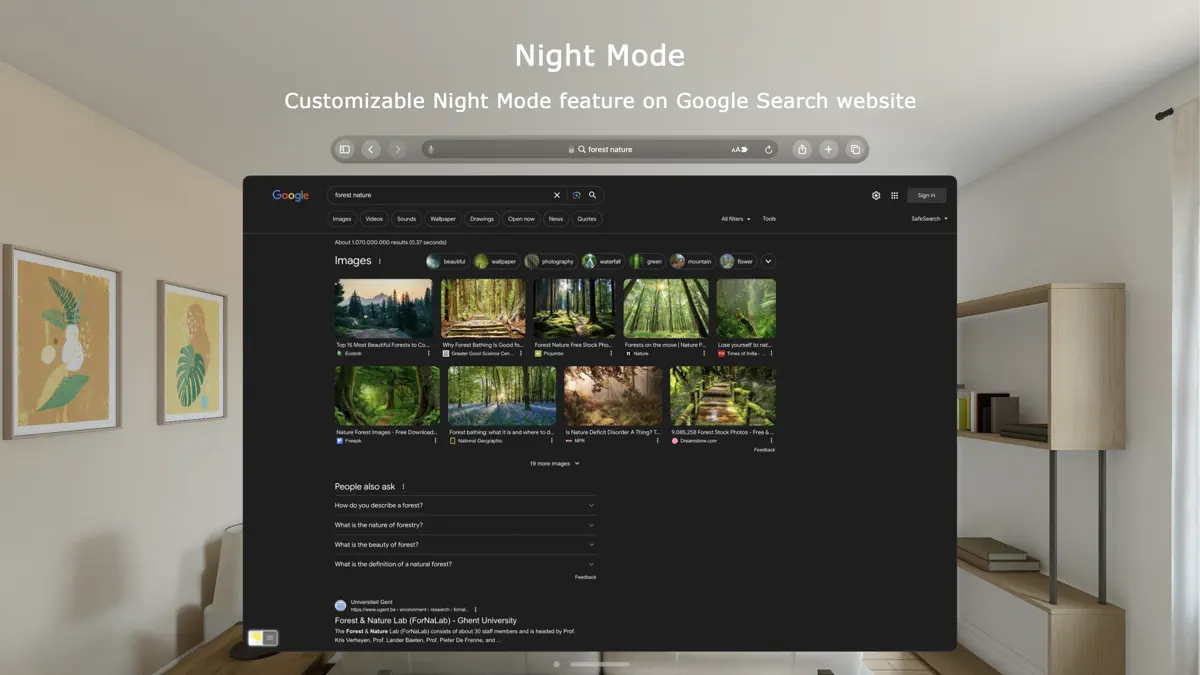Select the green color filter chip
The image size is (1200, 675).
point(648,260)
